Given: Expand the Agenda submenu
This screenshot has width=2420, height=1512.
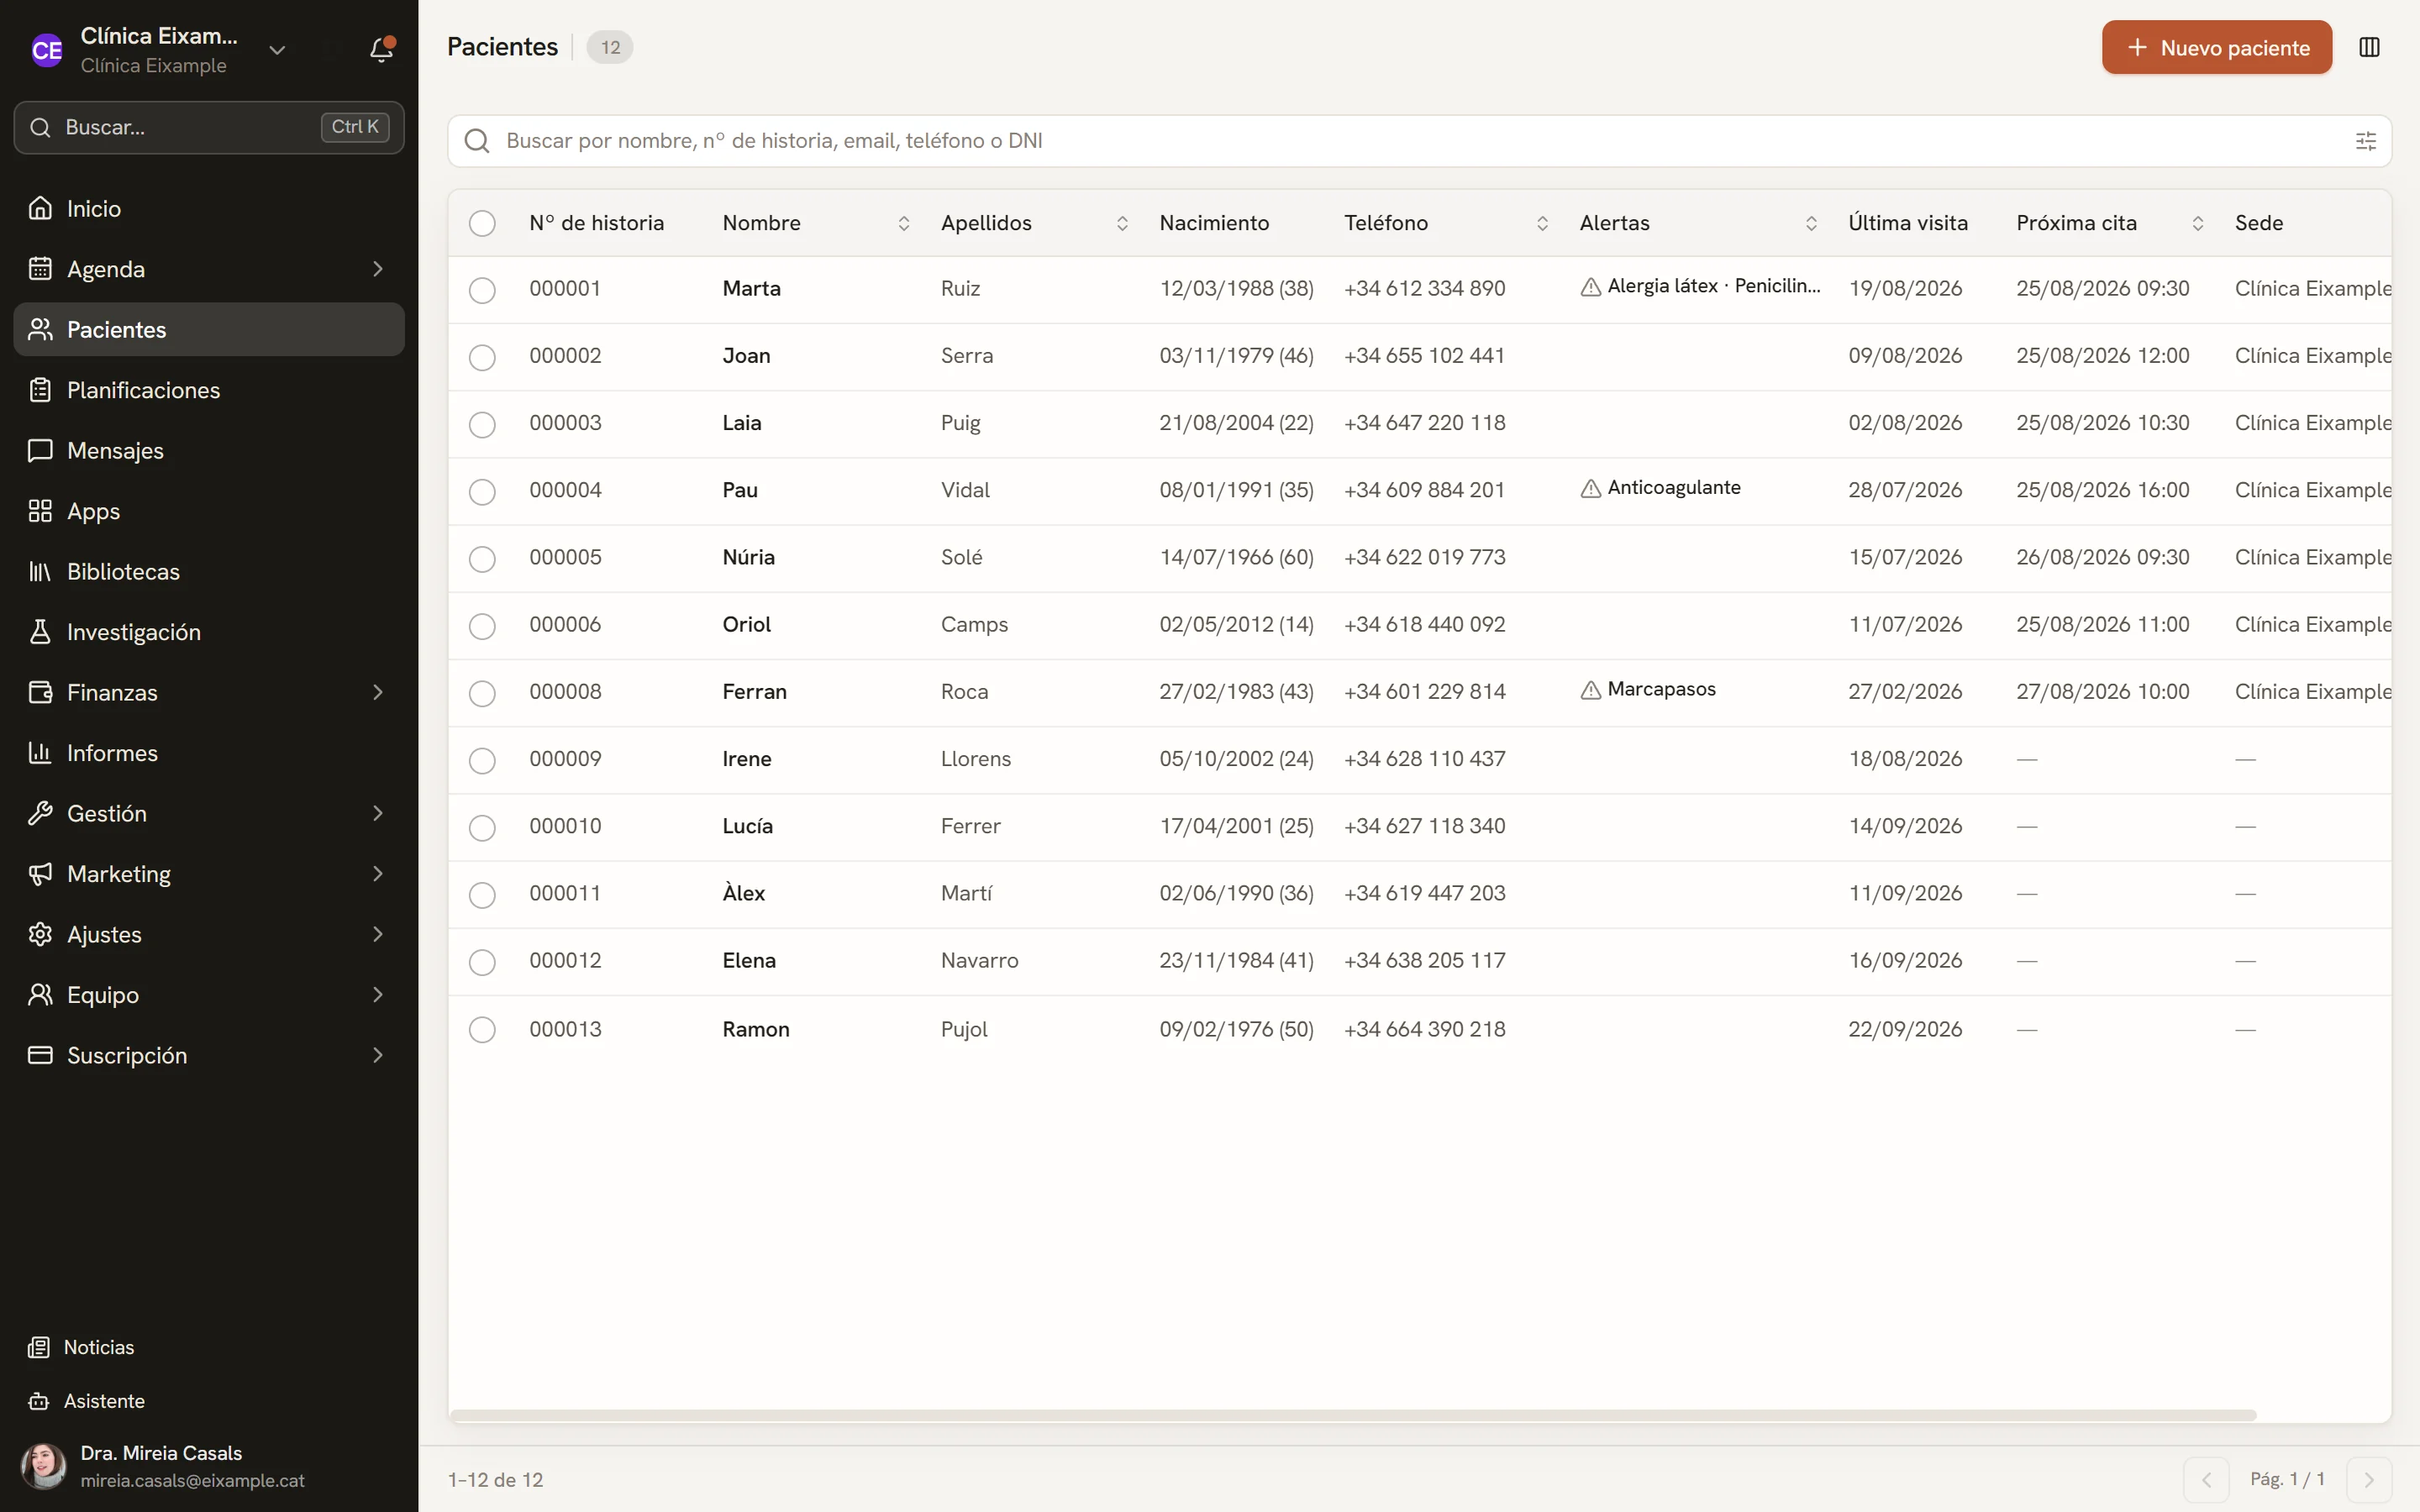Looking at the screenshot, I should (x=377, y=269).
